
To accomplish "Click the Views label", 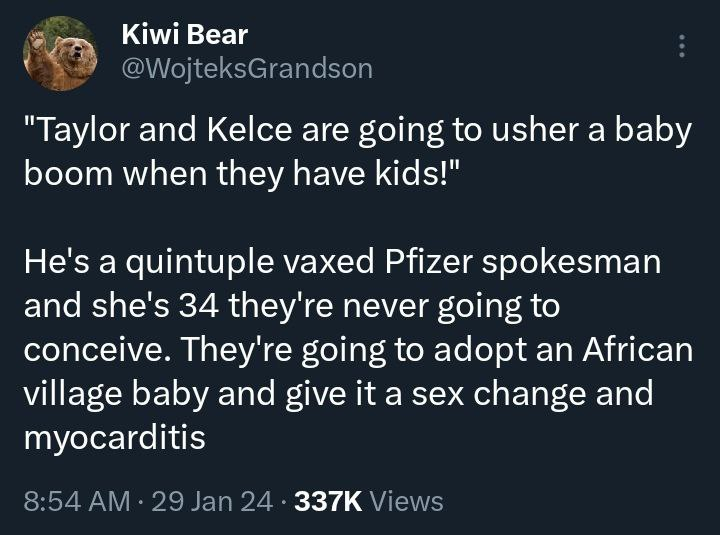I will 406,501.
